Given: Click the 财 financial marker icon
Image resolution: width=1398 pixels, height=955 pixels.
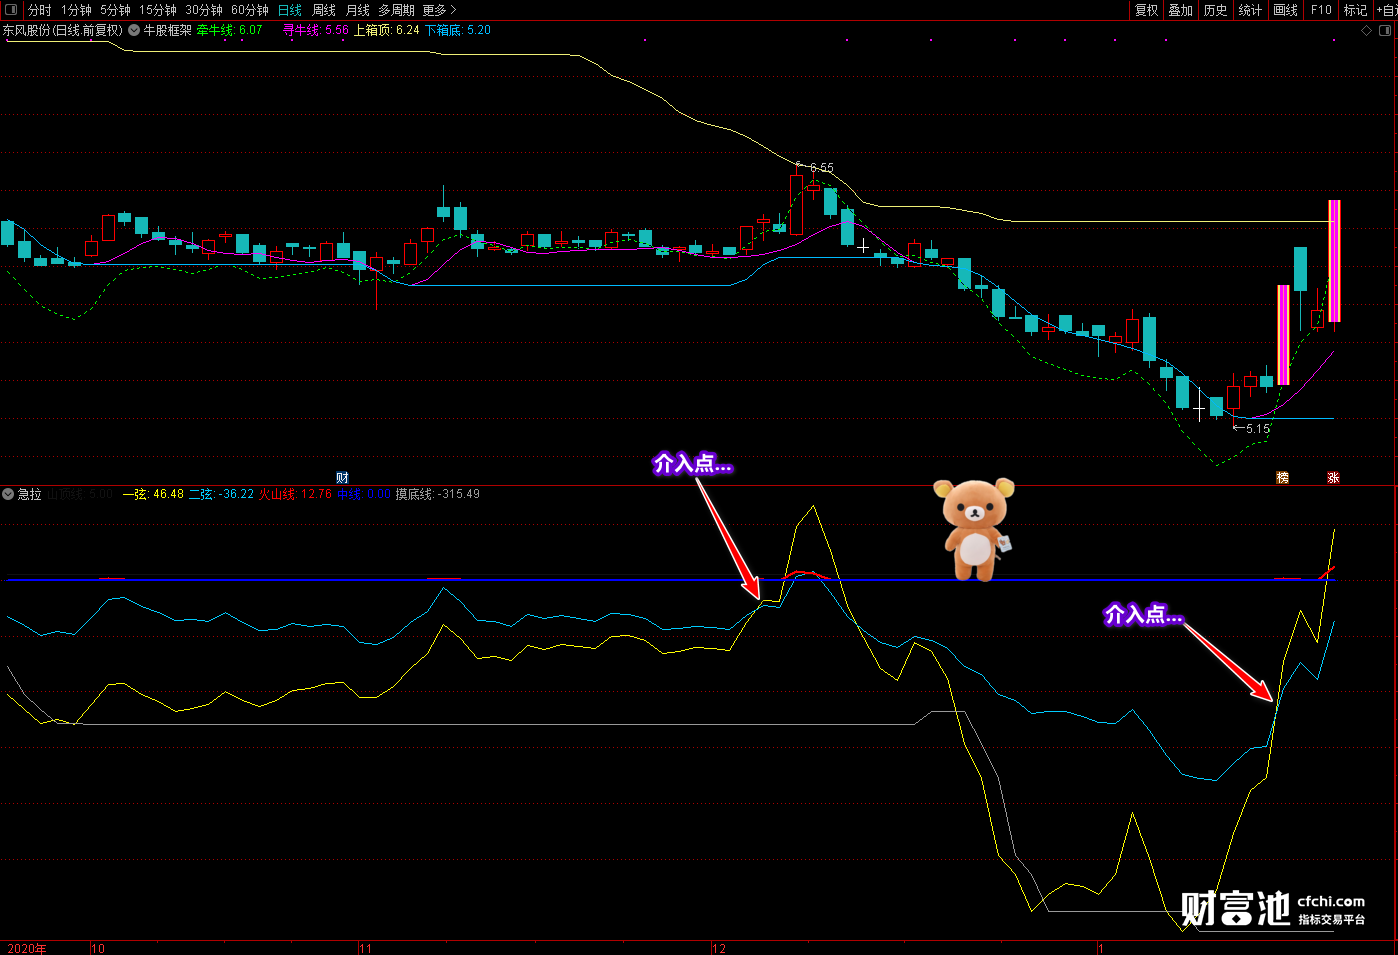Looking at the screenshot, I should (342, 478).
